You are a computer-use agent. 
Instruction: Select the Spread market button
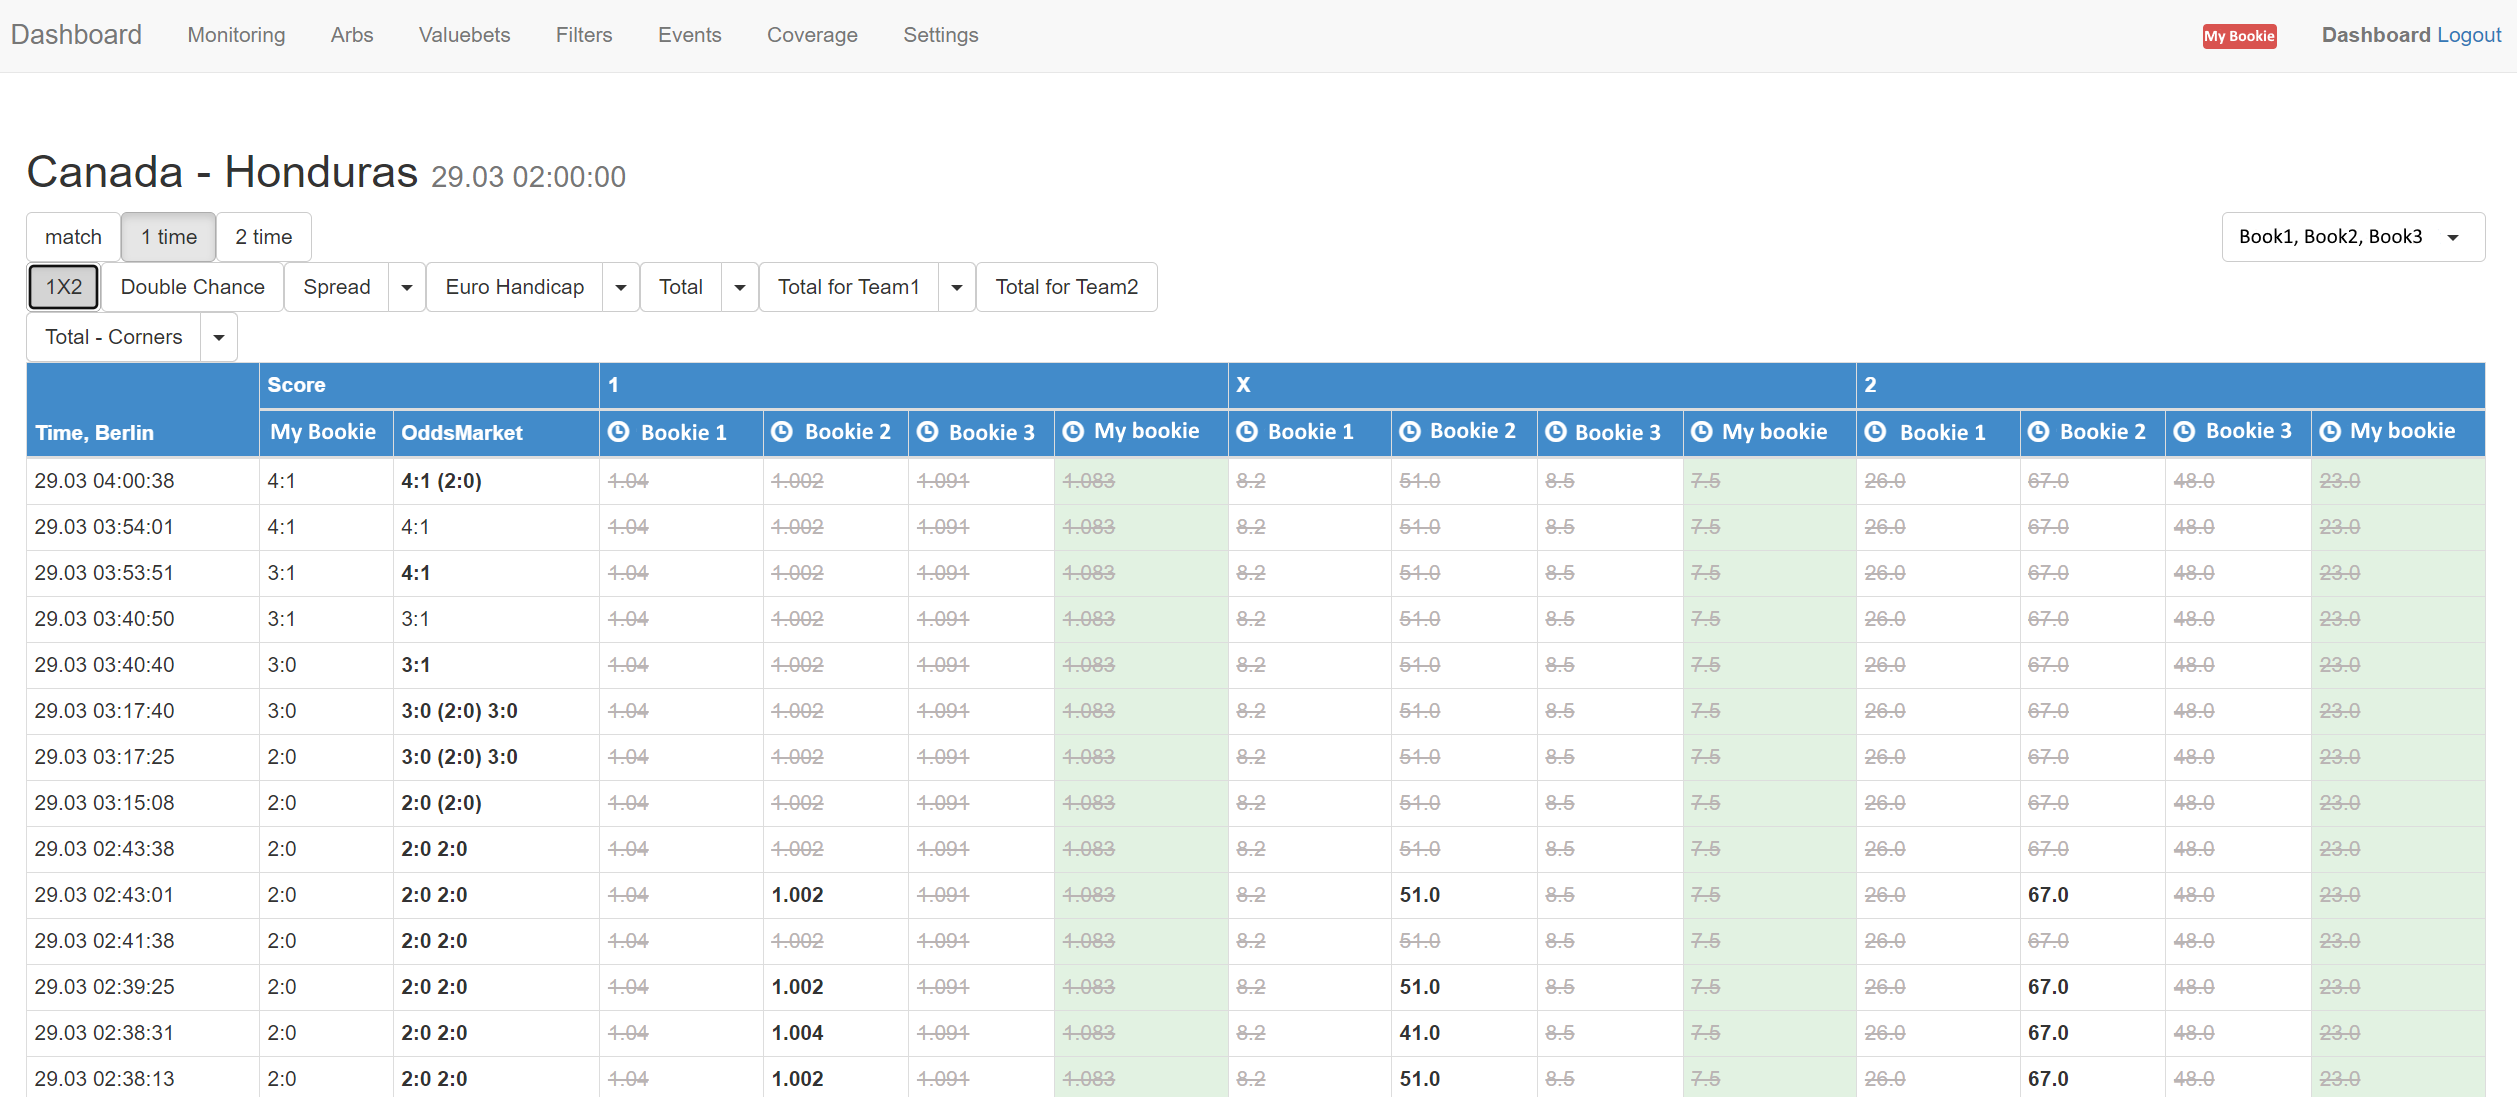coord(337,287)
